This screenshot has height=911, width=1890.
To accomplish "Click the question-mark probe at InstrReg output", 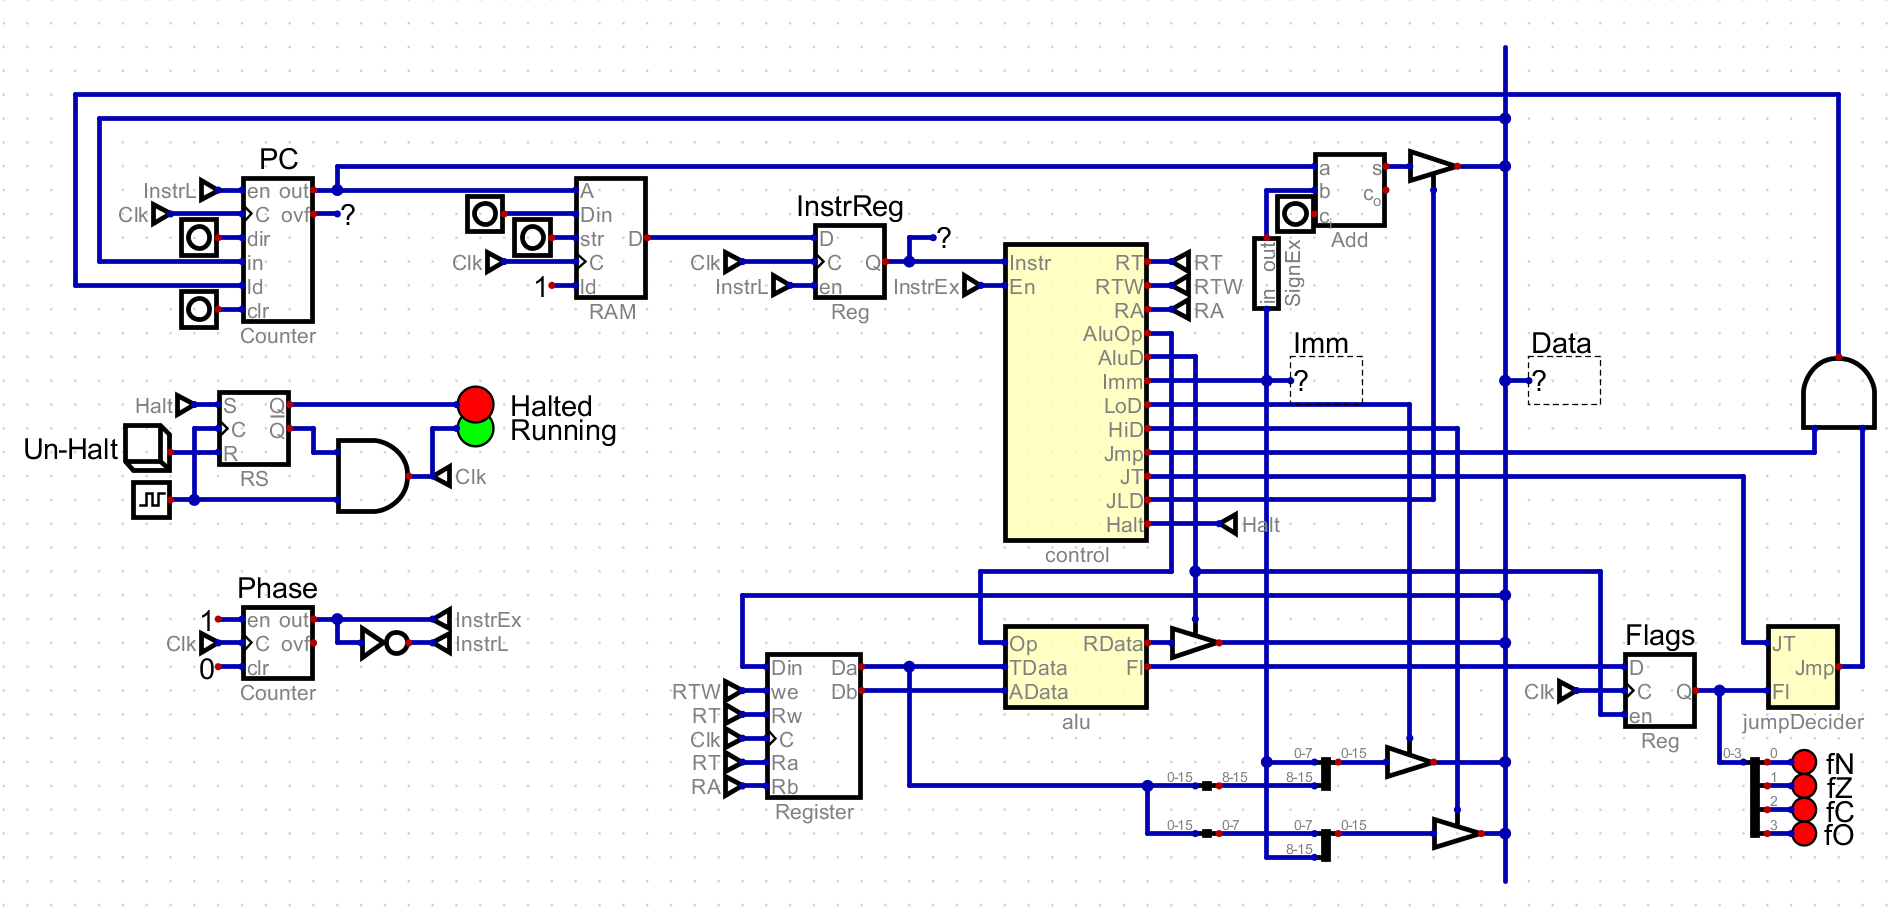I will (940, 237).
